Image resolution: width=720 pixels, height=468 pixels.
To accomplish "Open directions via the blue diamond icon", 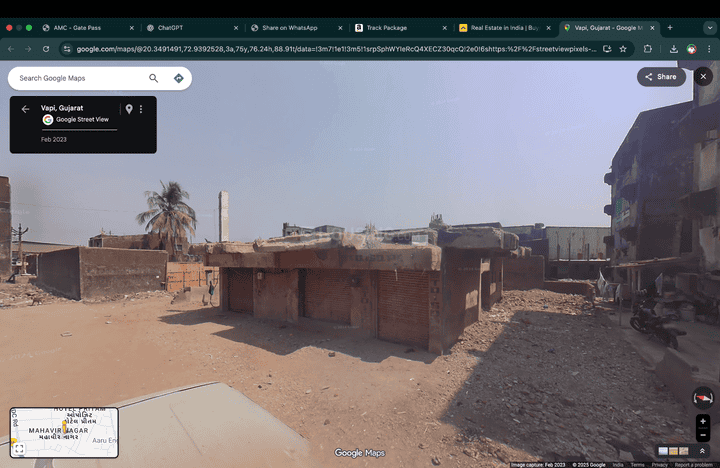I will tap(179, 78).
